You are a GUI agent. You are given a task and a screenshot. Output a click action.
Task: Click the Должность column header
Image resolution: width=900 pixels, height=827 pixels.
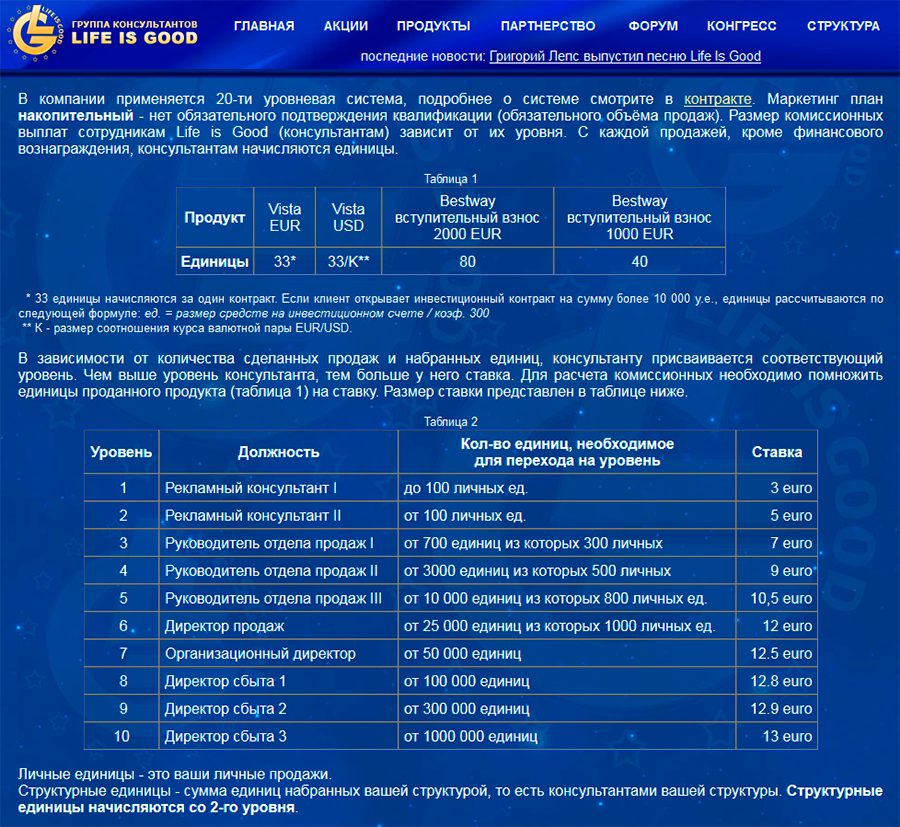click(278, 452)
